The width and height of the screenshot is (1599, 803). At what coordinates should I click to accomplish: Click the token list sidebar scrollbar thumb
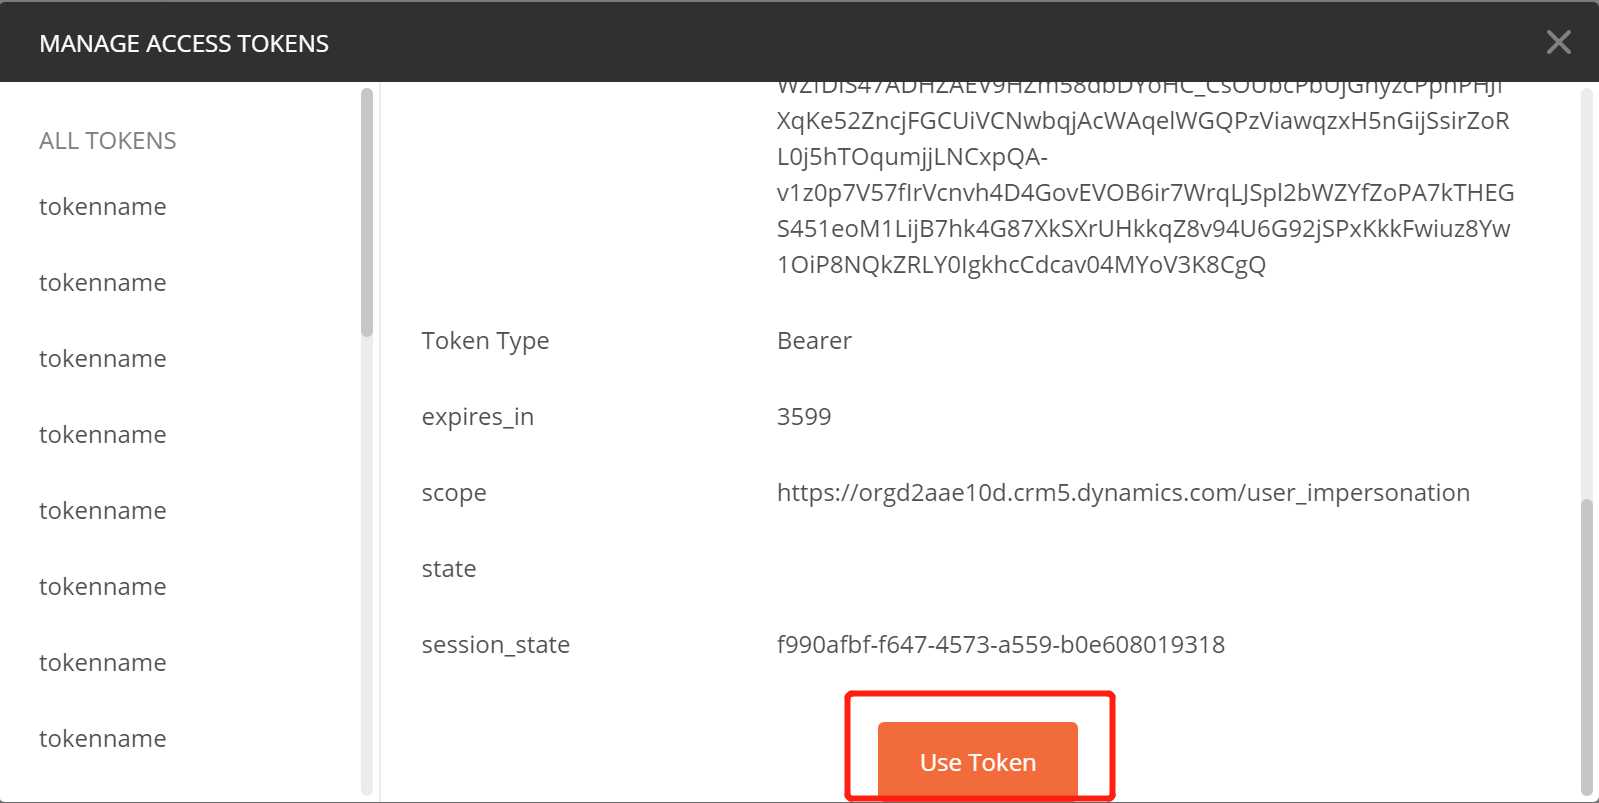pyautogui.click(x=367, y=212)
